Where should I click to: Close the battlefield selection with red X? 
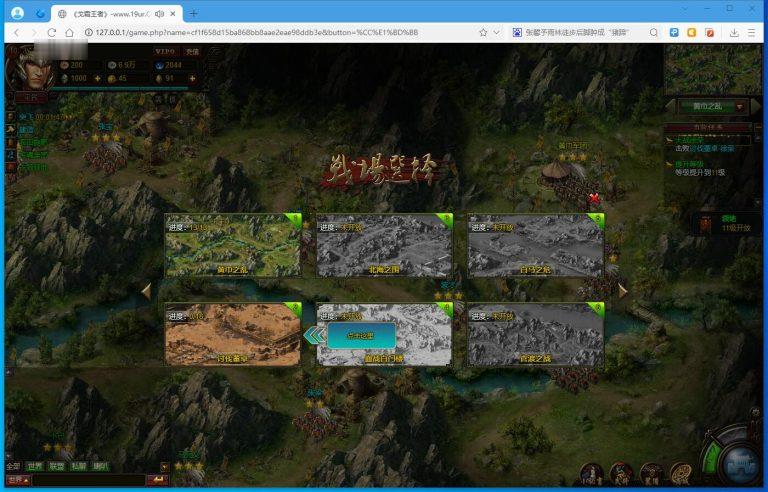594,198
